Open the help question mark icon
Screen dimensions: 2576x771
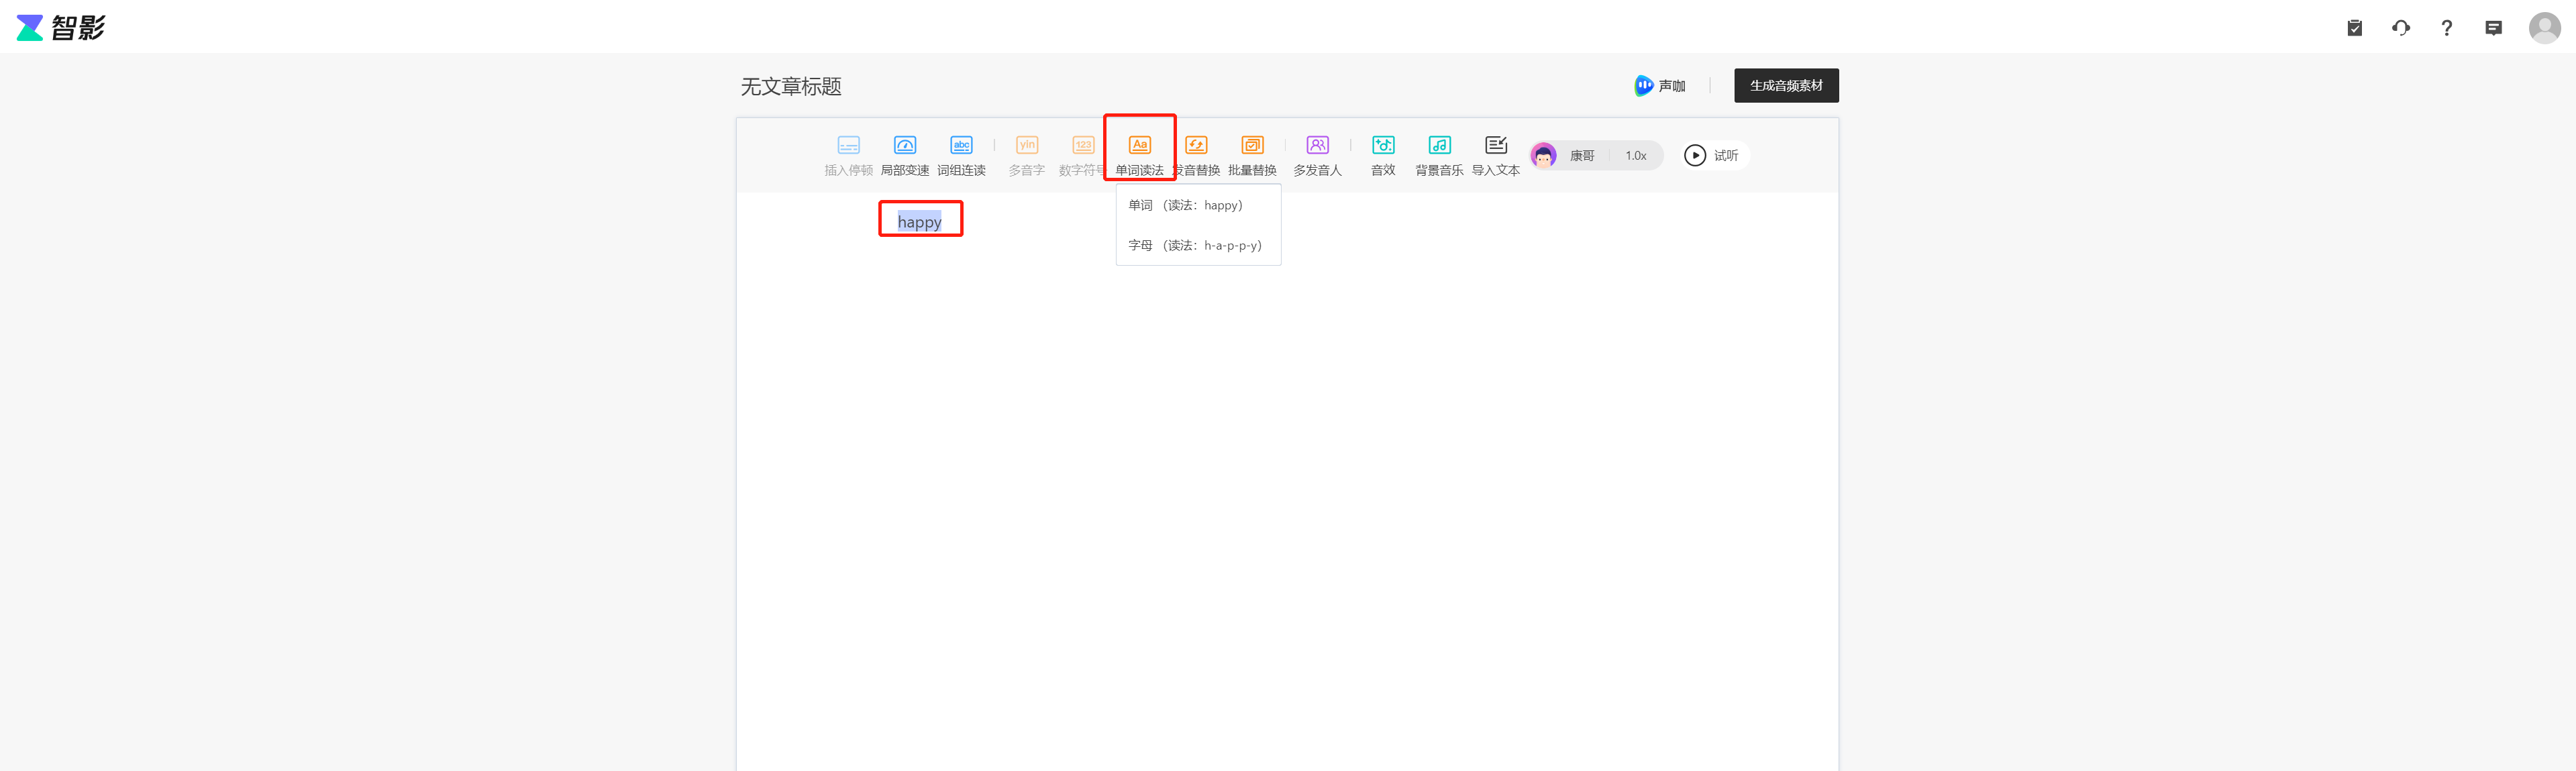2446,28
